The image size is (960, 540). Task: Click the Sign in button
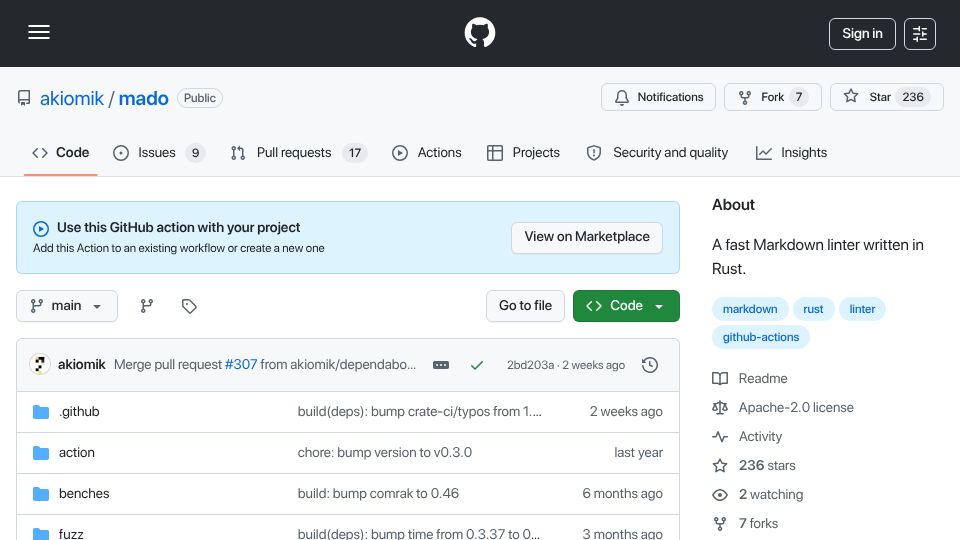point(862,34)
